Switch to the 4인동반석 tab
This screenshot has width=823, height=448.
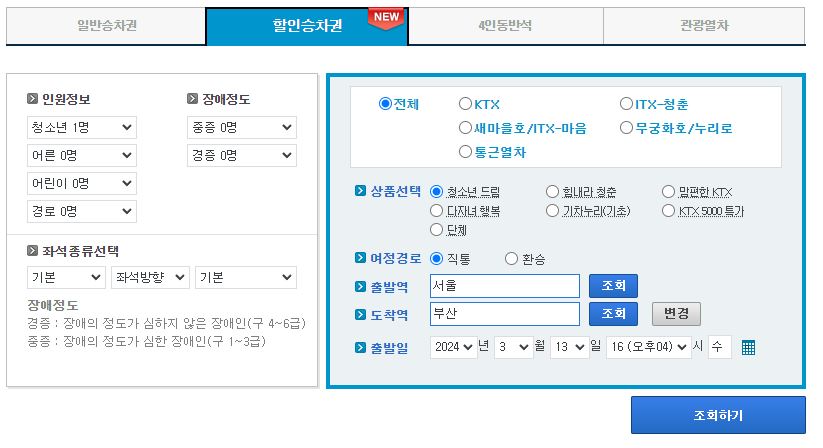coord(505,25)
